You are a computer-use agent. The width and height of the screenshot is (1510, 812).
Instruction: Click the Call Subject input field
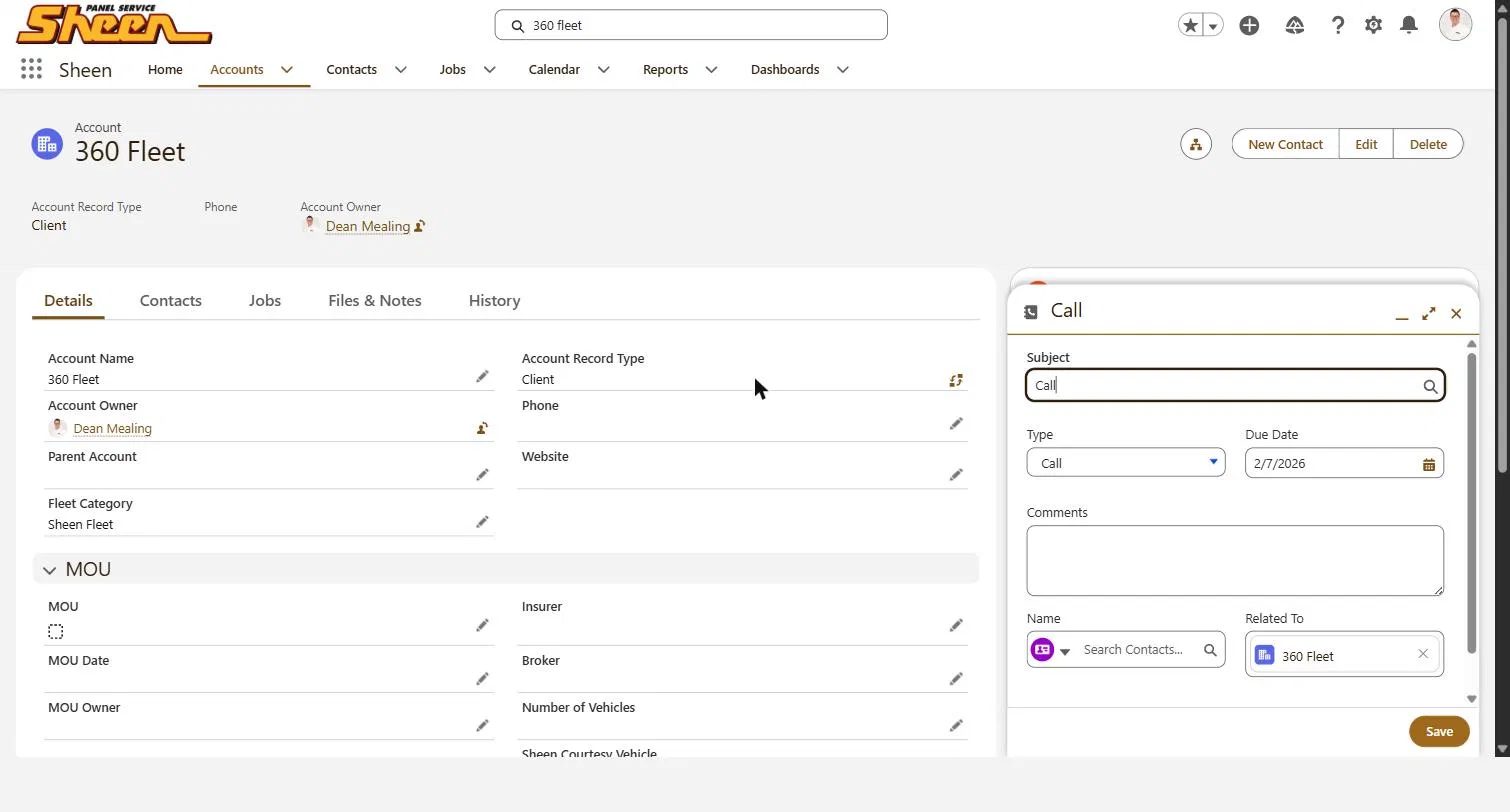click(1235, 386)
